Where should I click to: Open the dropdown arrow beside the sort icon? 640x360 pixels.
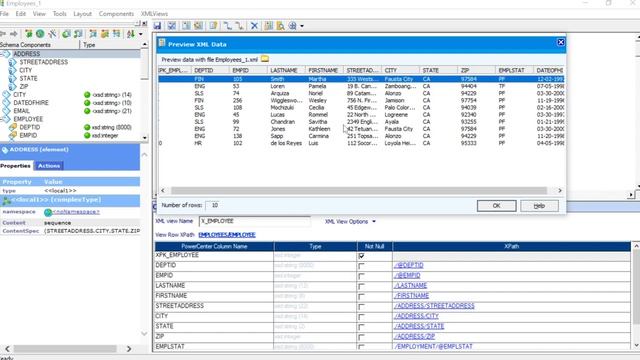click(140, 34)
